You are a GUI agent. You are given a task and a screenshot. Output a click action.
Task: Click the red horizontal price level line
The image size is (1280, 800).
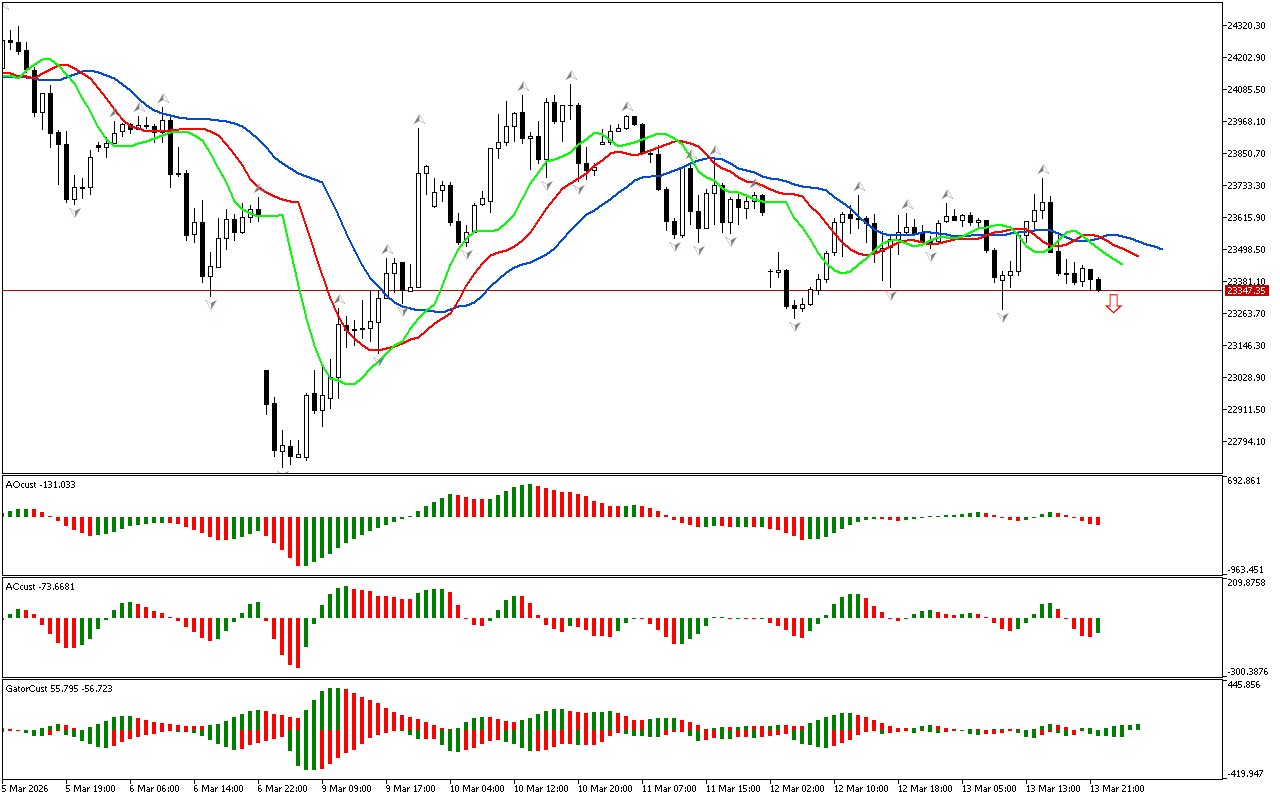point(600,290)
